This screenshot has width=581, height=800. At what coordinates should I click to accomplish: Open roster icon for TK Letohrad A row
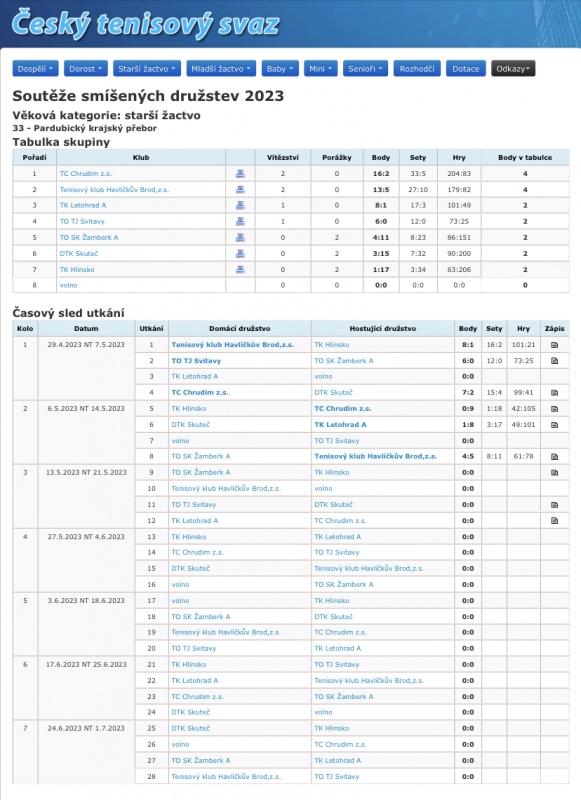click(240, 205)
